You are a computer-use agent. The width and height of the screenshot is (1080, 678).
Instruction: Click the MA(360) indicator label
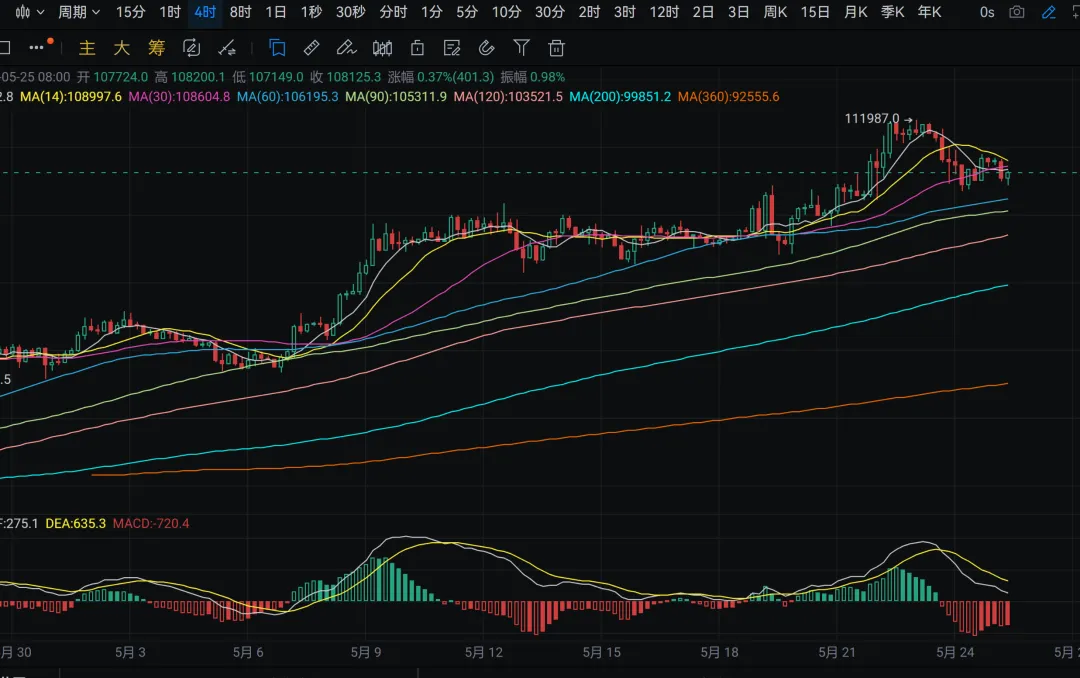pos(729,96)
